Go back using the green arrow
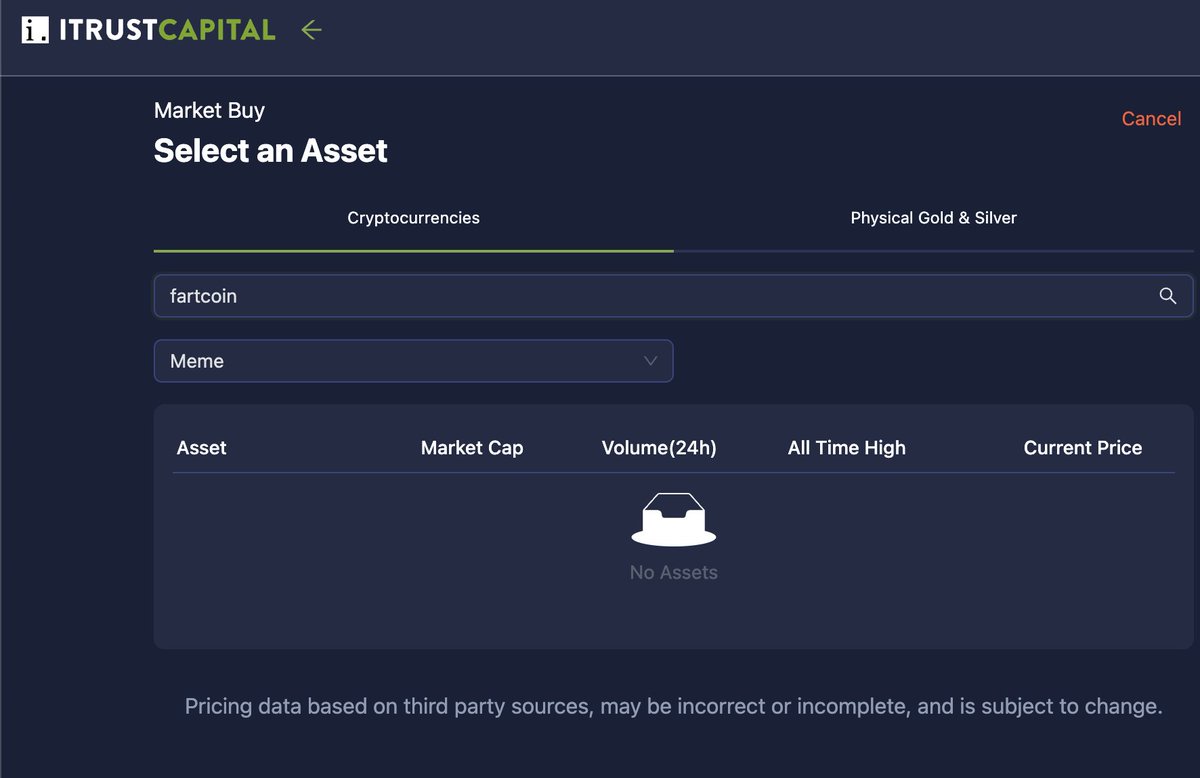The height and width of the screenshot is (778, 1200). tap(311, 30)
